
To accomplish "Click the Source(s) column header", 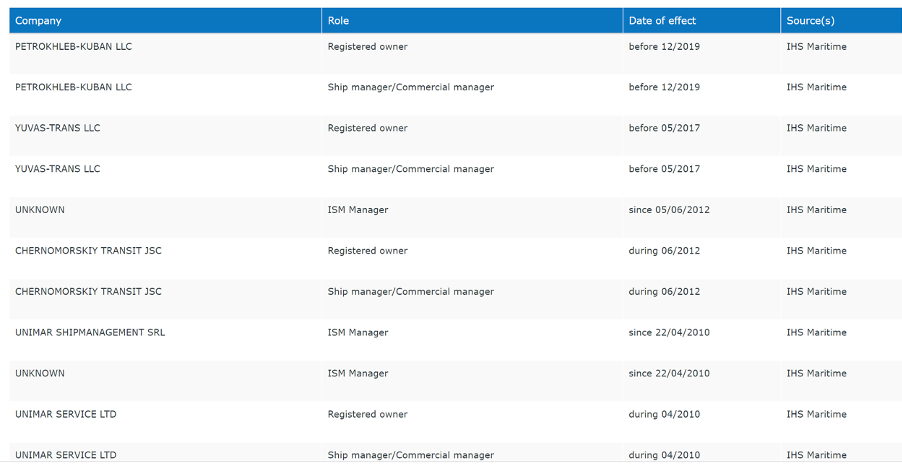I will point(810,21).
